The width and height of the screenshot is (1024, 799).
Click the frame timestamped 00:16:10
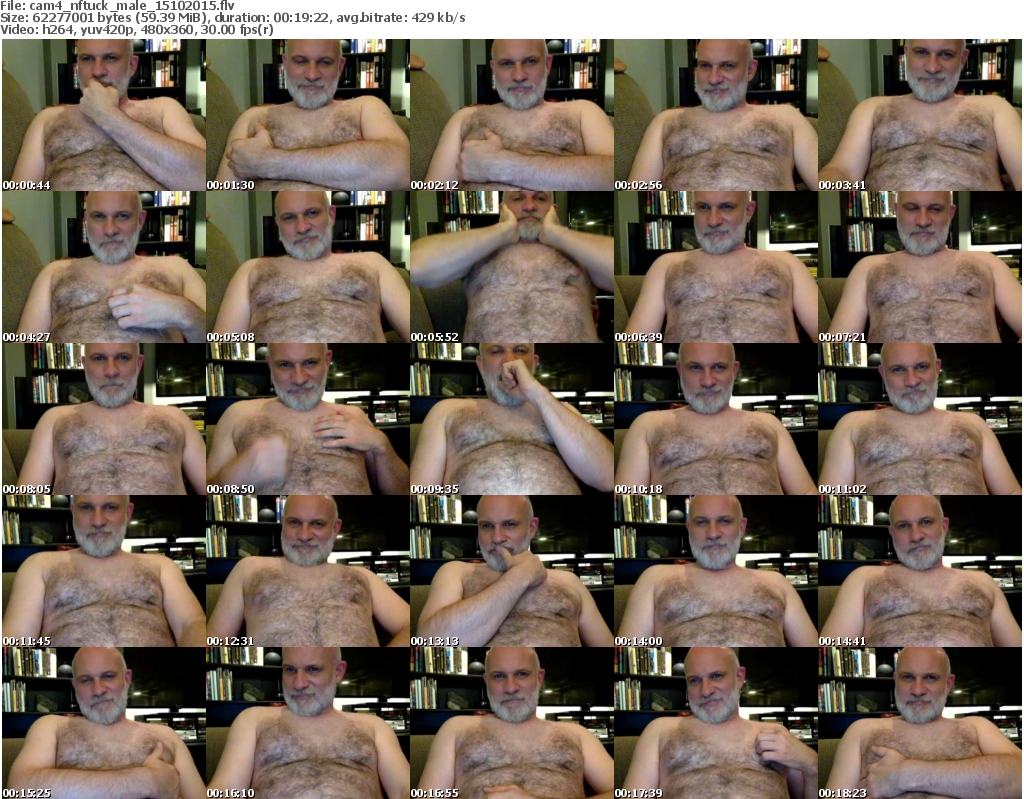[x=308, y=723]
